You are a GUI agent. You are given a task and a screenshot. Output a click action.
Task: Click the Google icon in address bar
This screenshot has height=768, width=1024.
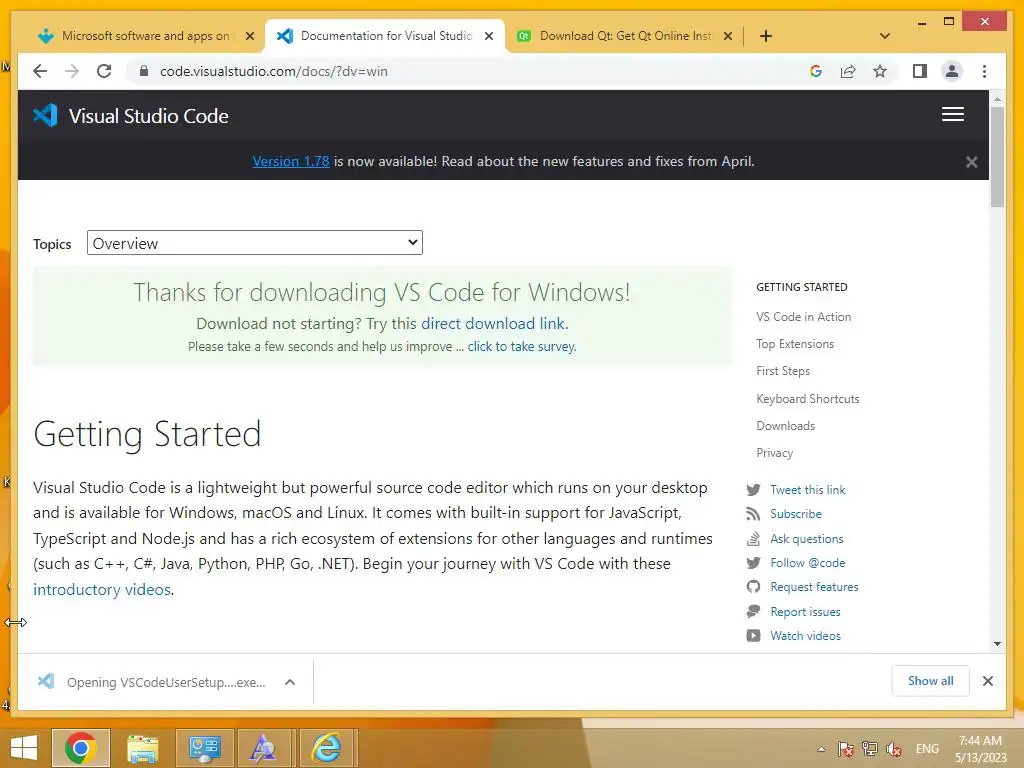point(816,71)
